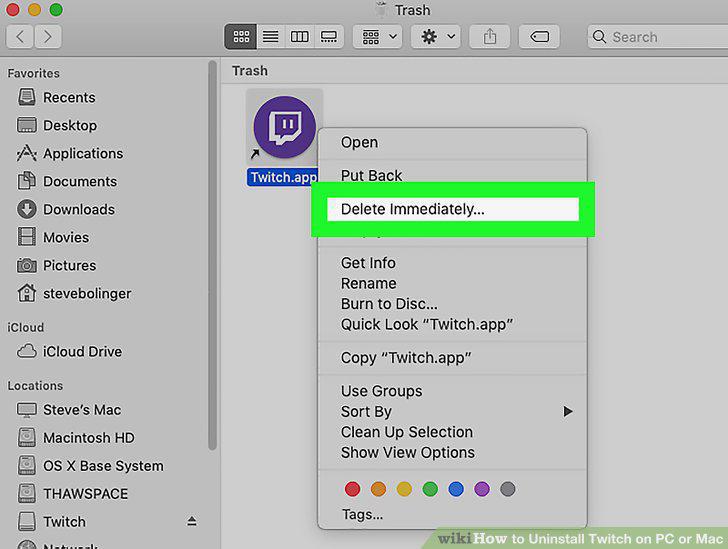
Task: Go back with the left arrow button
Action: coord(20,37)
